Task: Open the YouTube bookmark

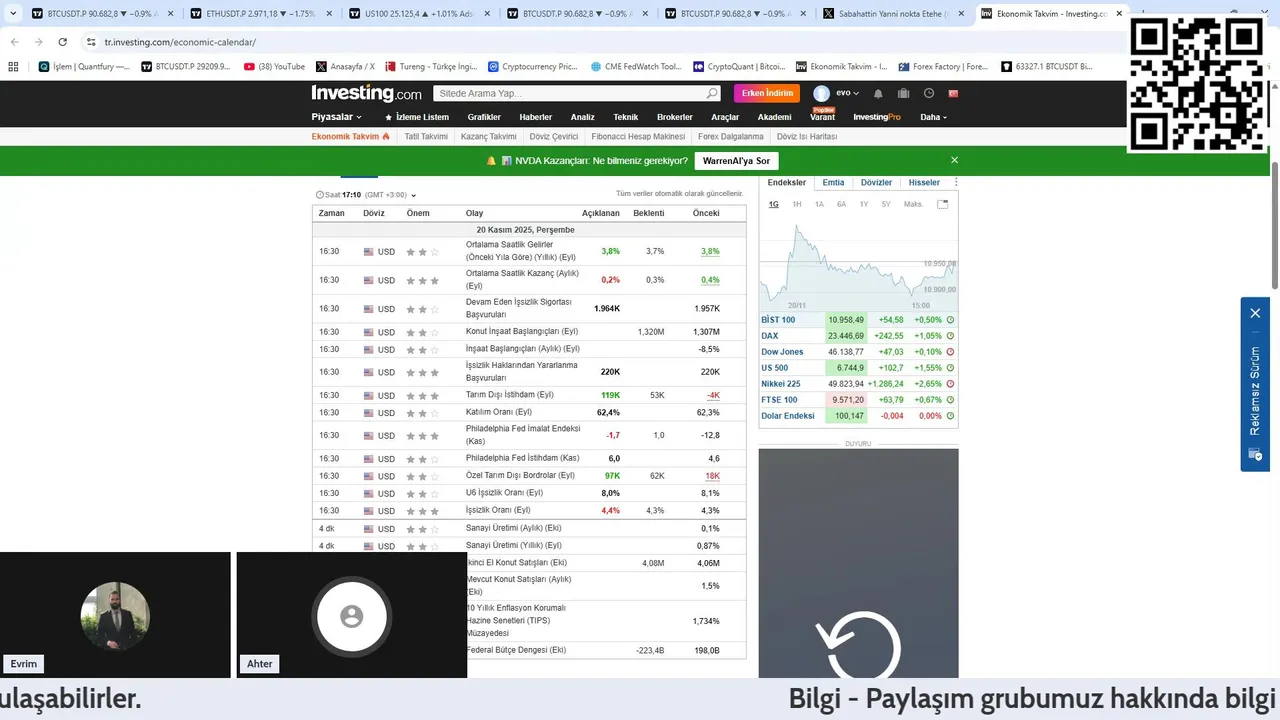Action: coord(273,67)
